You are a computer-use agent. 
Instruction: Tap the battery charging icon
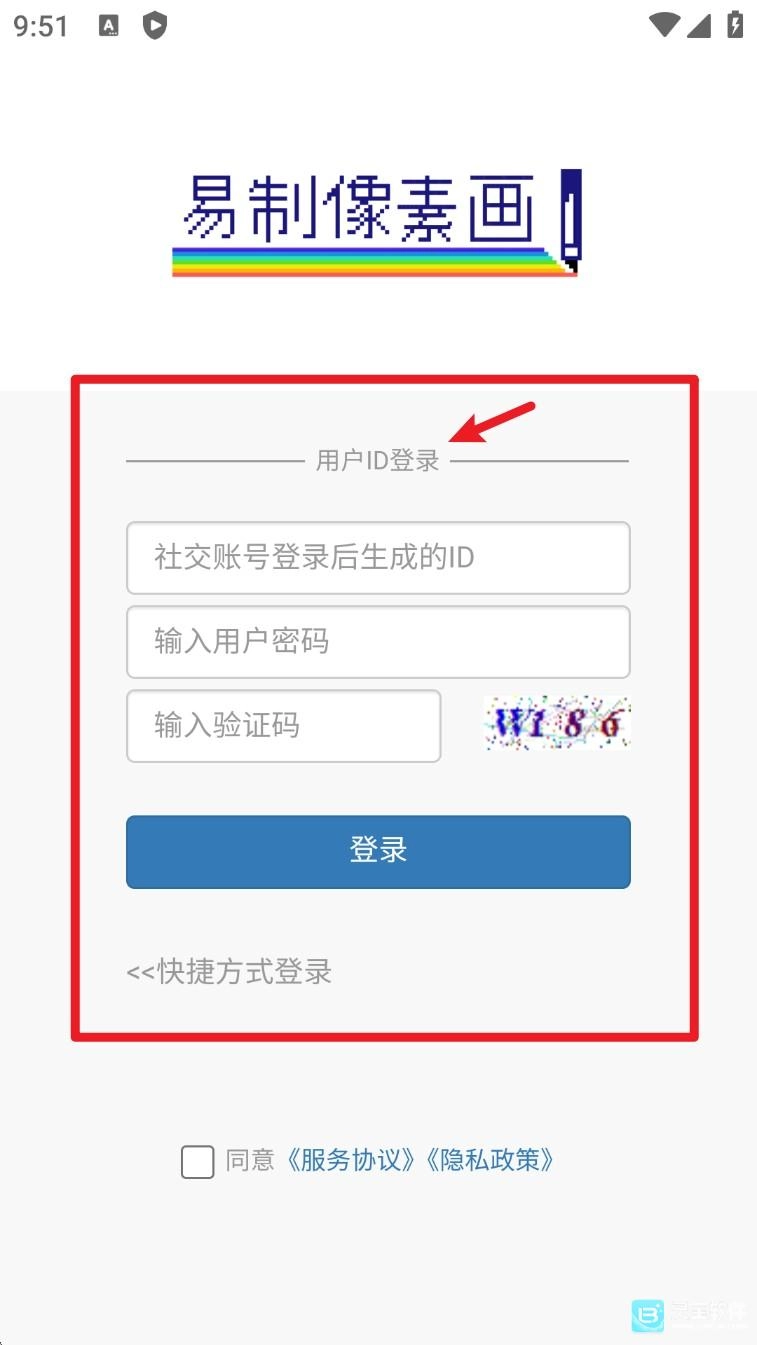(x=735, y=25)
